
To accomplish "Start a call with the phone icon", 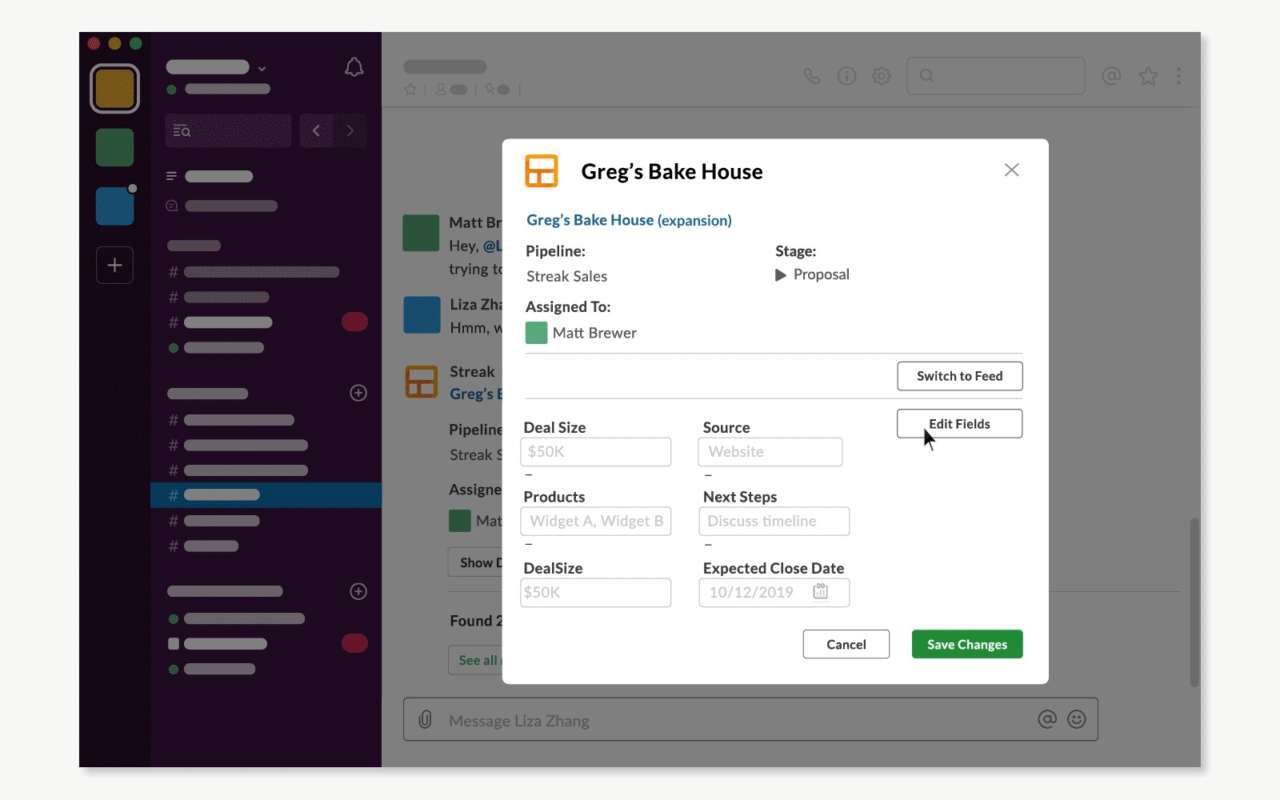I will click(x=812, y=76).
